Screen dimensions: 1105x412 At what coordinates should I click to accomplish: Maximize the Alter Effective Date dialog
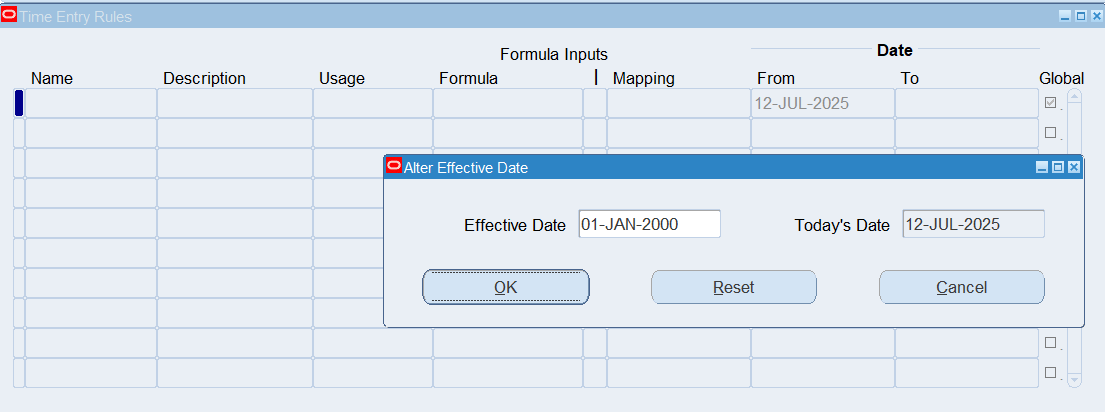point(1057,168)
